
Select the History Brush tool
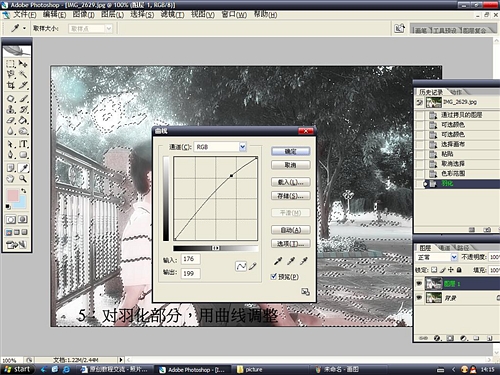(23, 109)
